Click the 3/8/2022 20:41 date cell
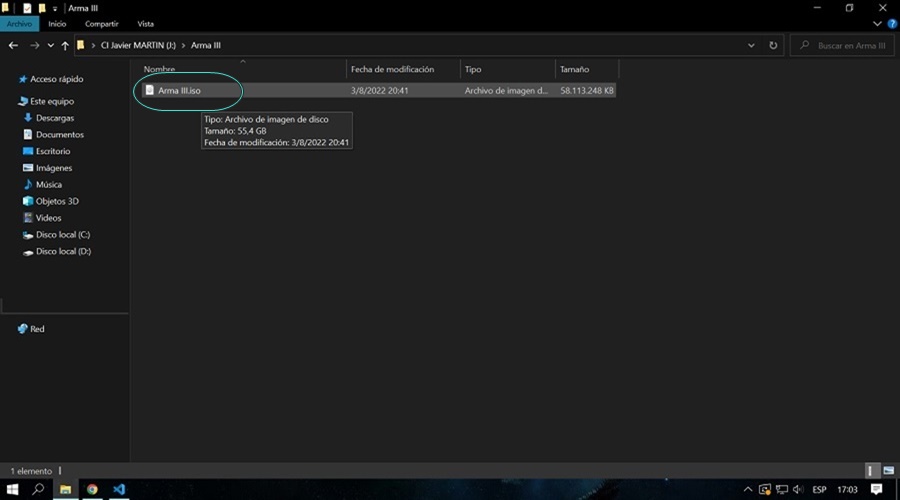Viewport: 900px width, 500px height. click(x=379, y=90)
